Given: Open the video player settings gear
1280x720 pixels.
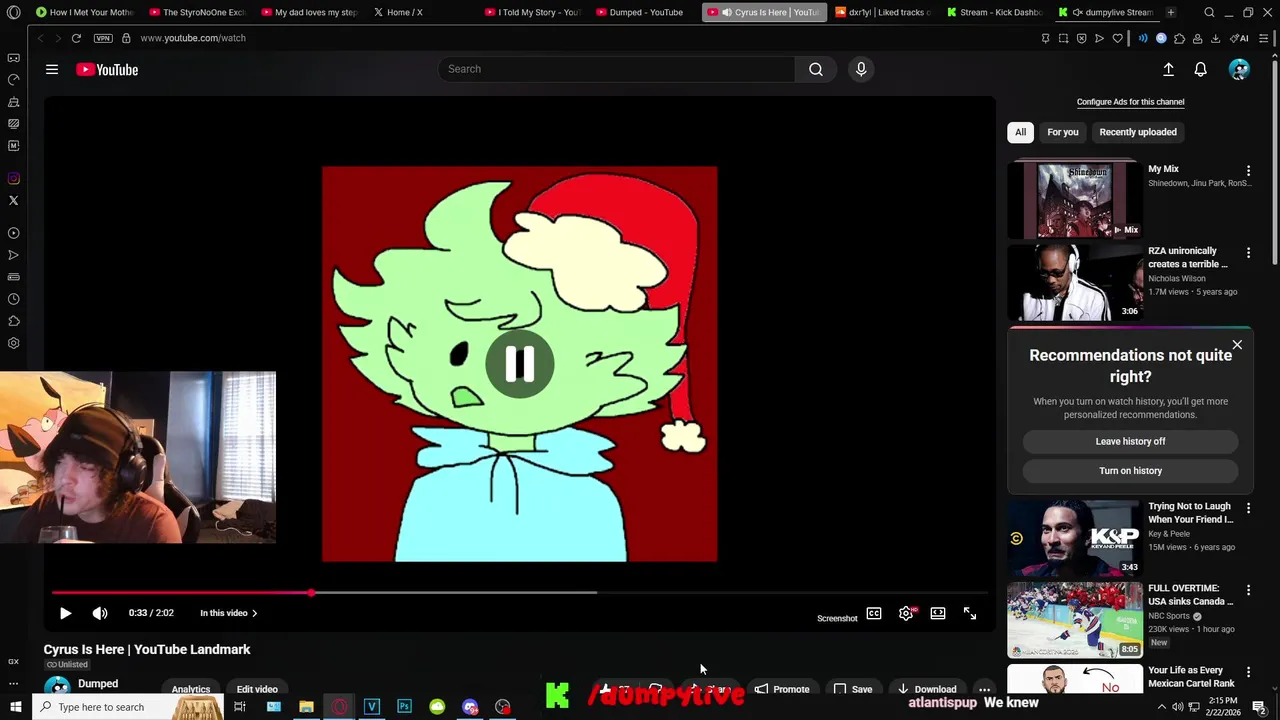Looking at the screenshot, I should point(906,613).
